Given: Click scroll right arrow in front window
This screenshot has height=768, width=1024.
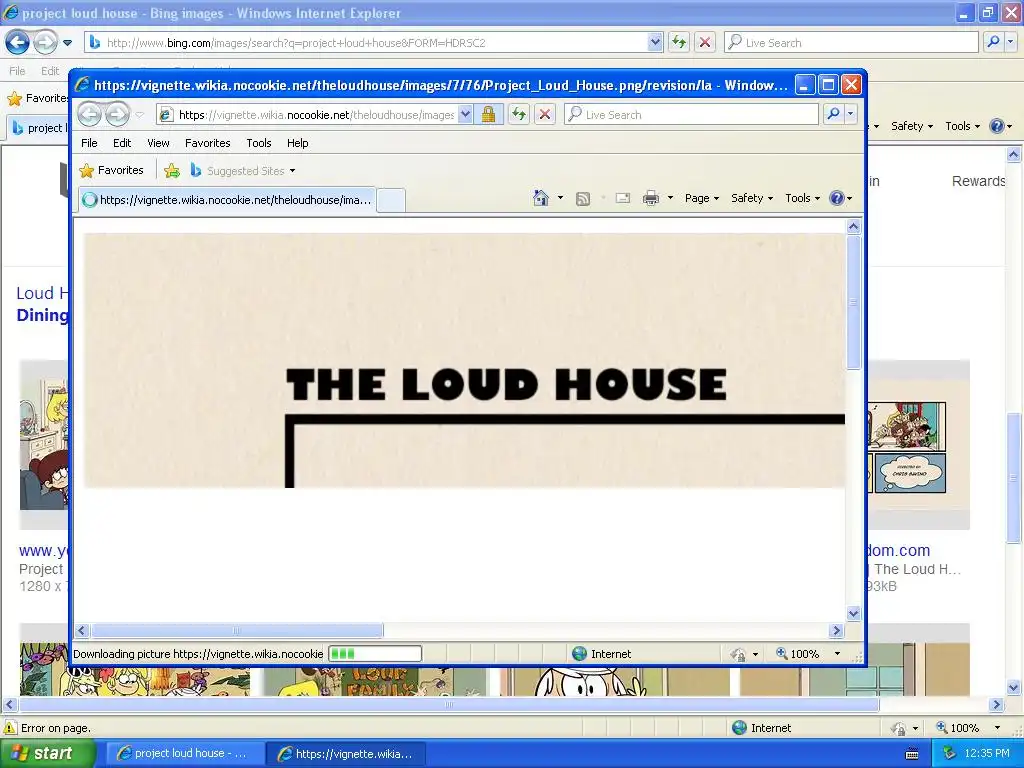Looking at the screenshot, I should coord(837,631).
